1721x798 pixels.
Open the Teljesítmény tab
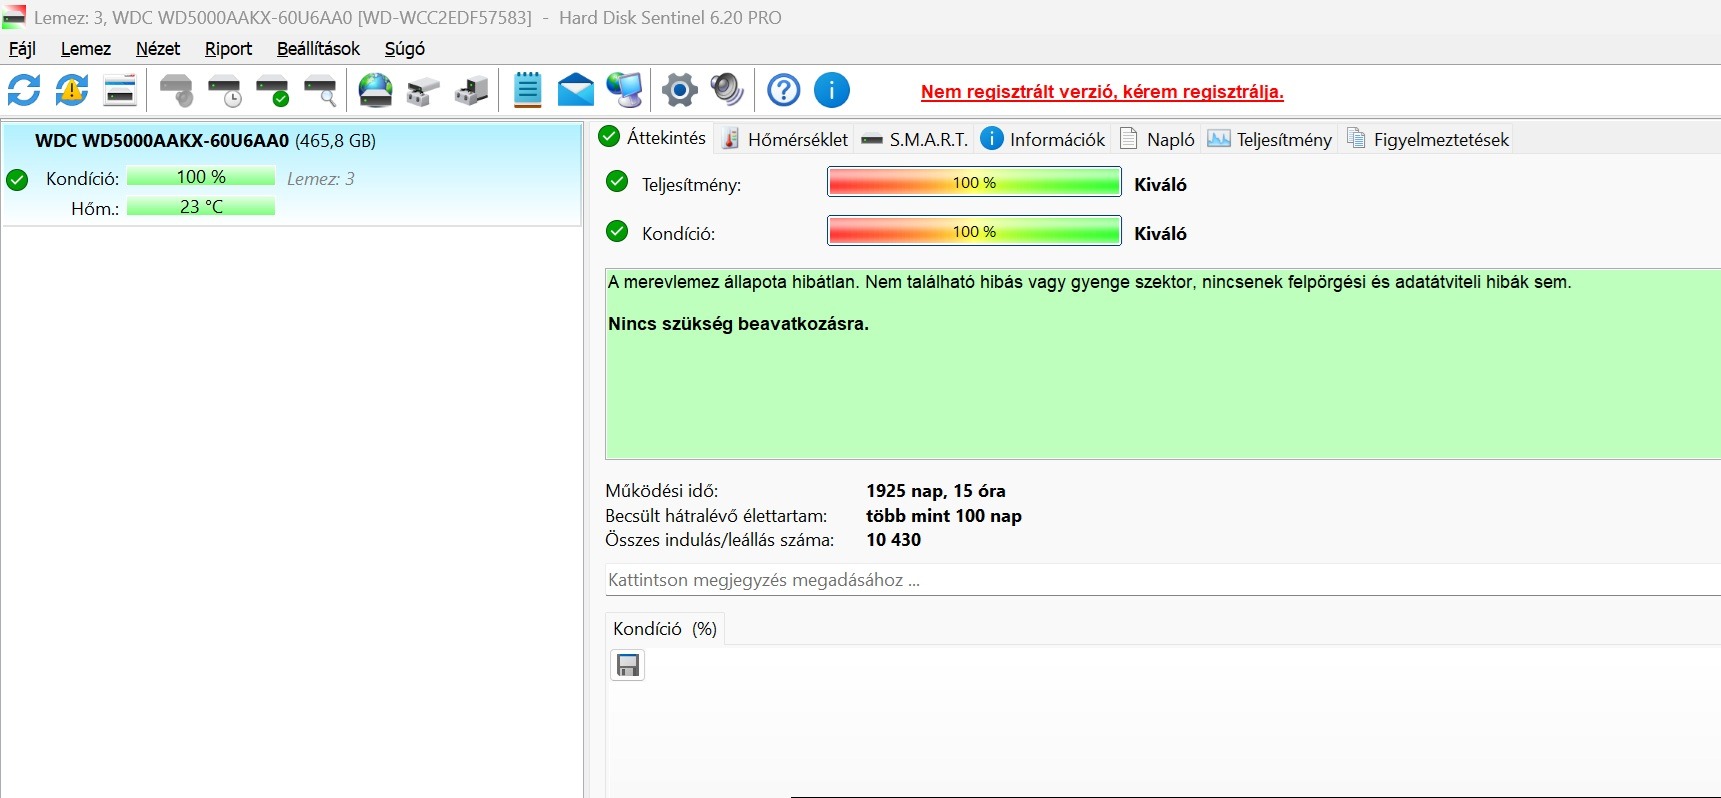coord(1270,139)
